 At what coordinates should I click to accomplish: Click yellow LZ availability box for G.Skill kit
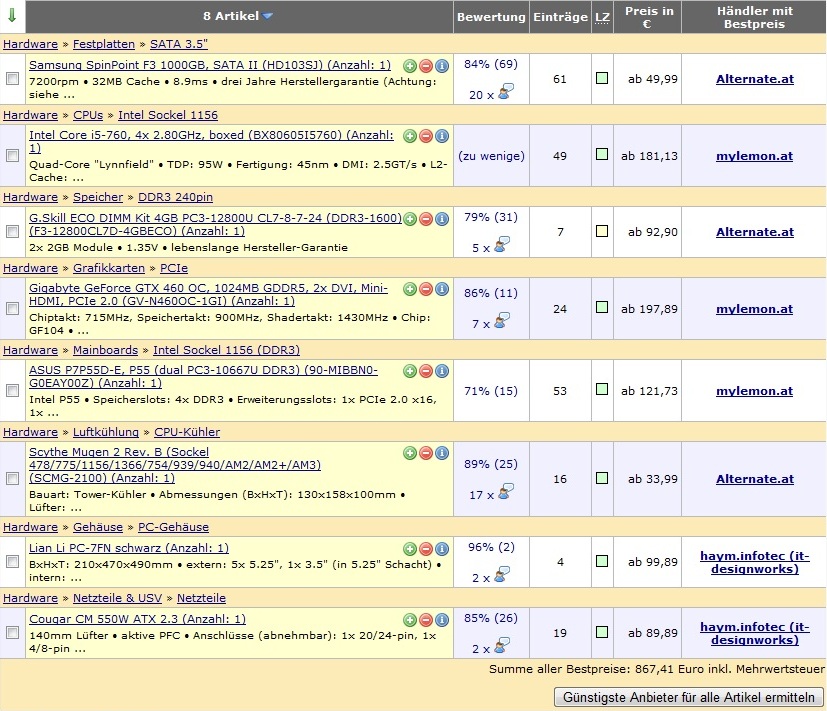click(602, 232)
